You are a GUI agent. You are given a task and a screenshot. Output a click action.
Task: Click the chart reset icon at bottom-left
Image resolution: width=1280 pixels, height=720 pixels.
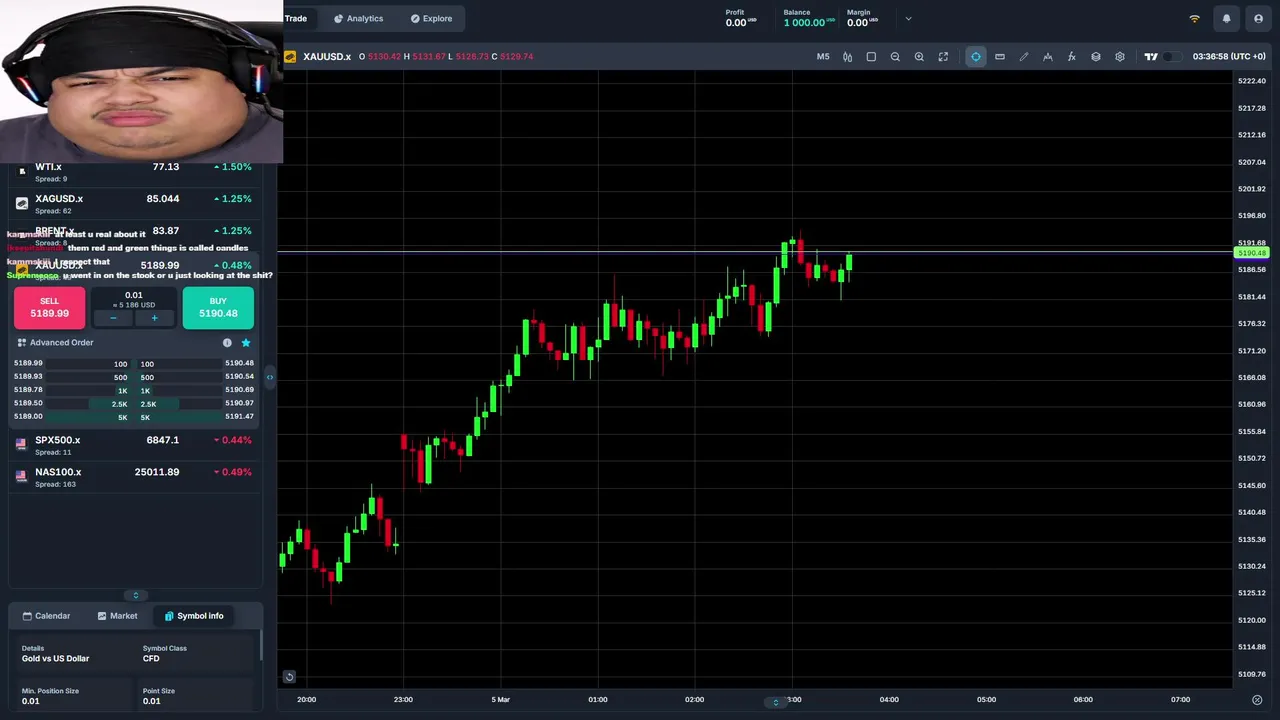(289, 677)
